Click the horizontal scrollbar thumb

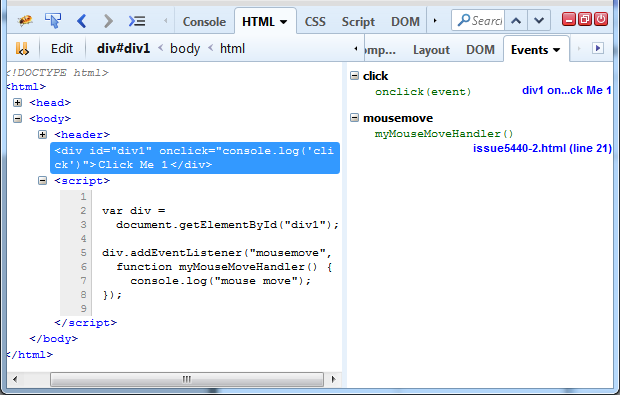tap(187, 380)
